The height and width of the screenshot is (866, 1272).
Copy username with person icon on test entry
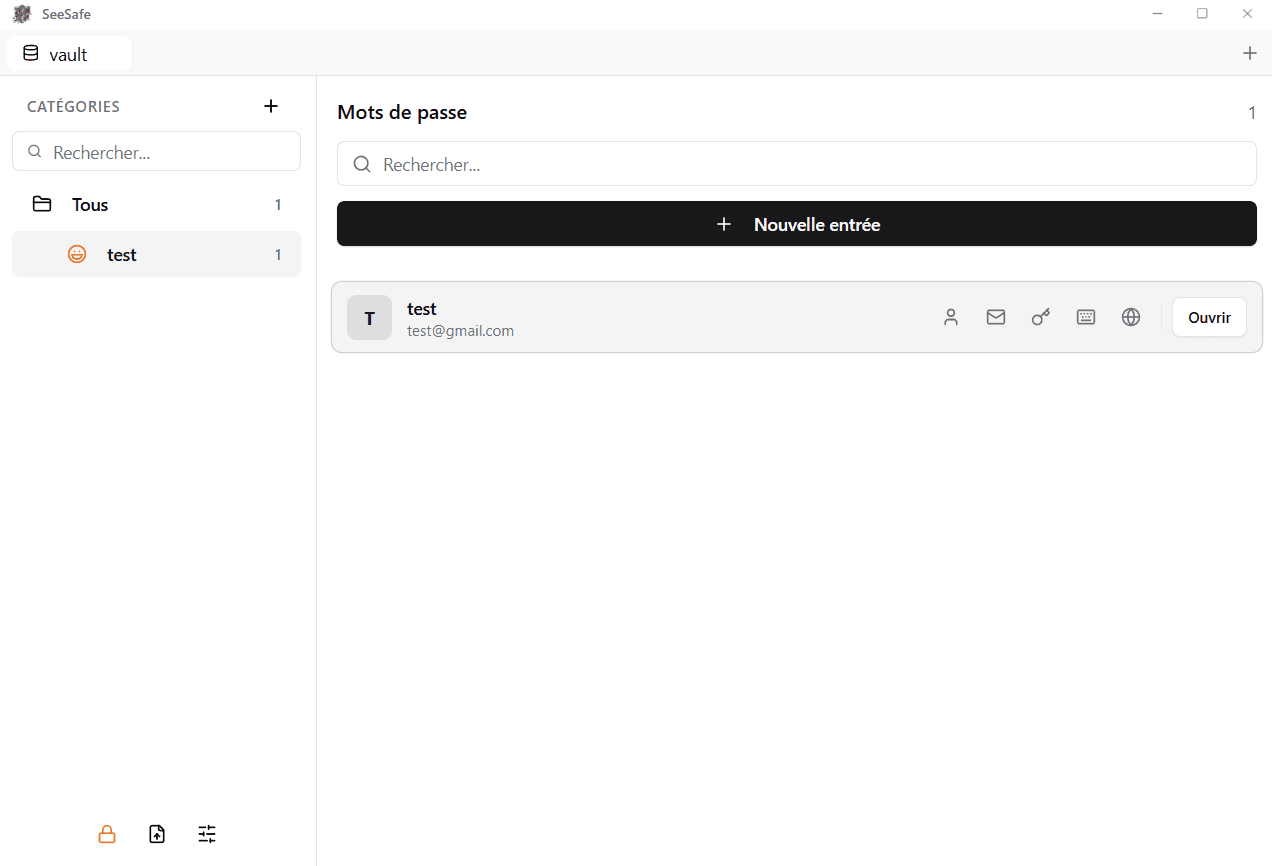point(951,317)
